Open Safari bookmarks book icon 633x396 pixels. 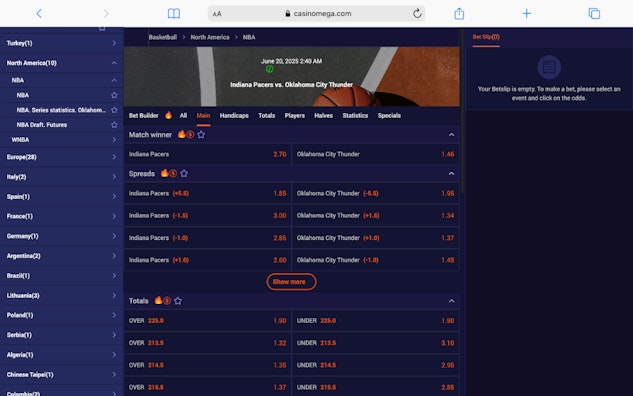click(174, 13)
